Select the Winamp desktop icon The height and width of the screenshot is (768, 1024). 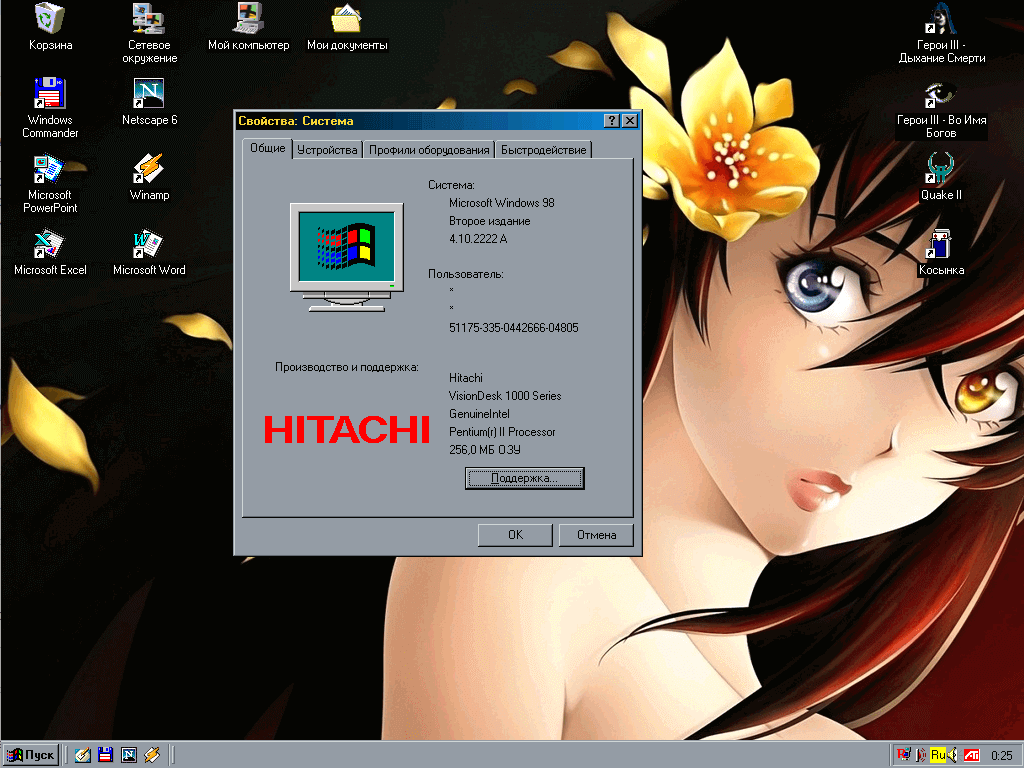click(149, 167)
